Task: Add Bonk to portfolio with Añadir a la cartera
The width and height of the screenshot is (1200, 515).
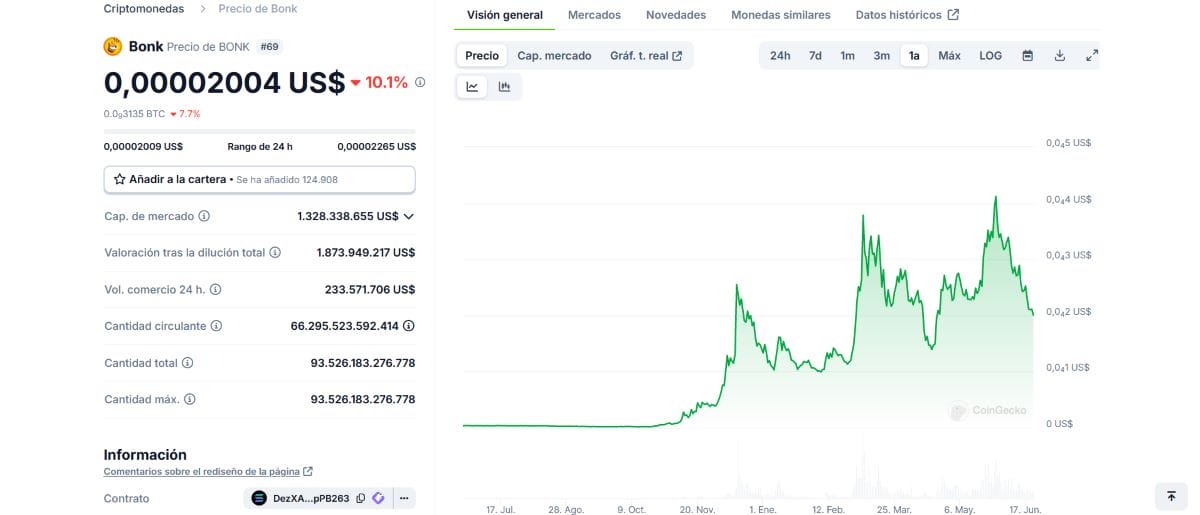Action: [x=259, y=180]
